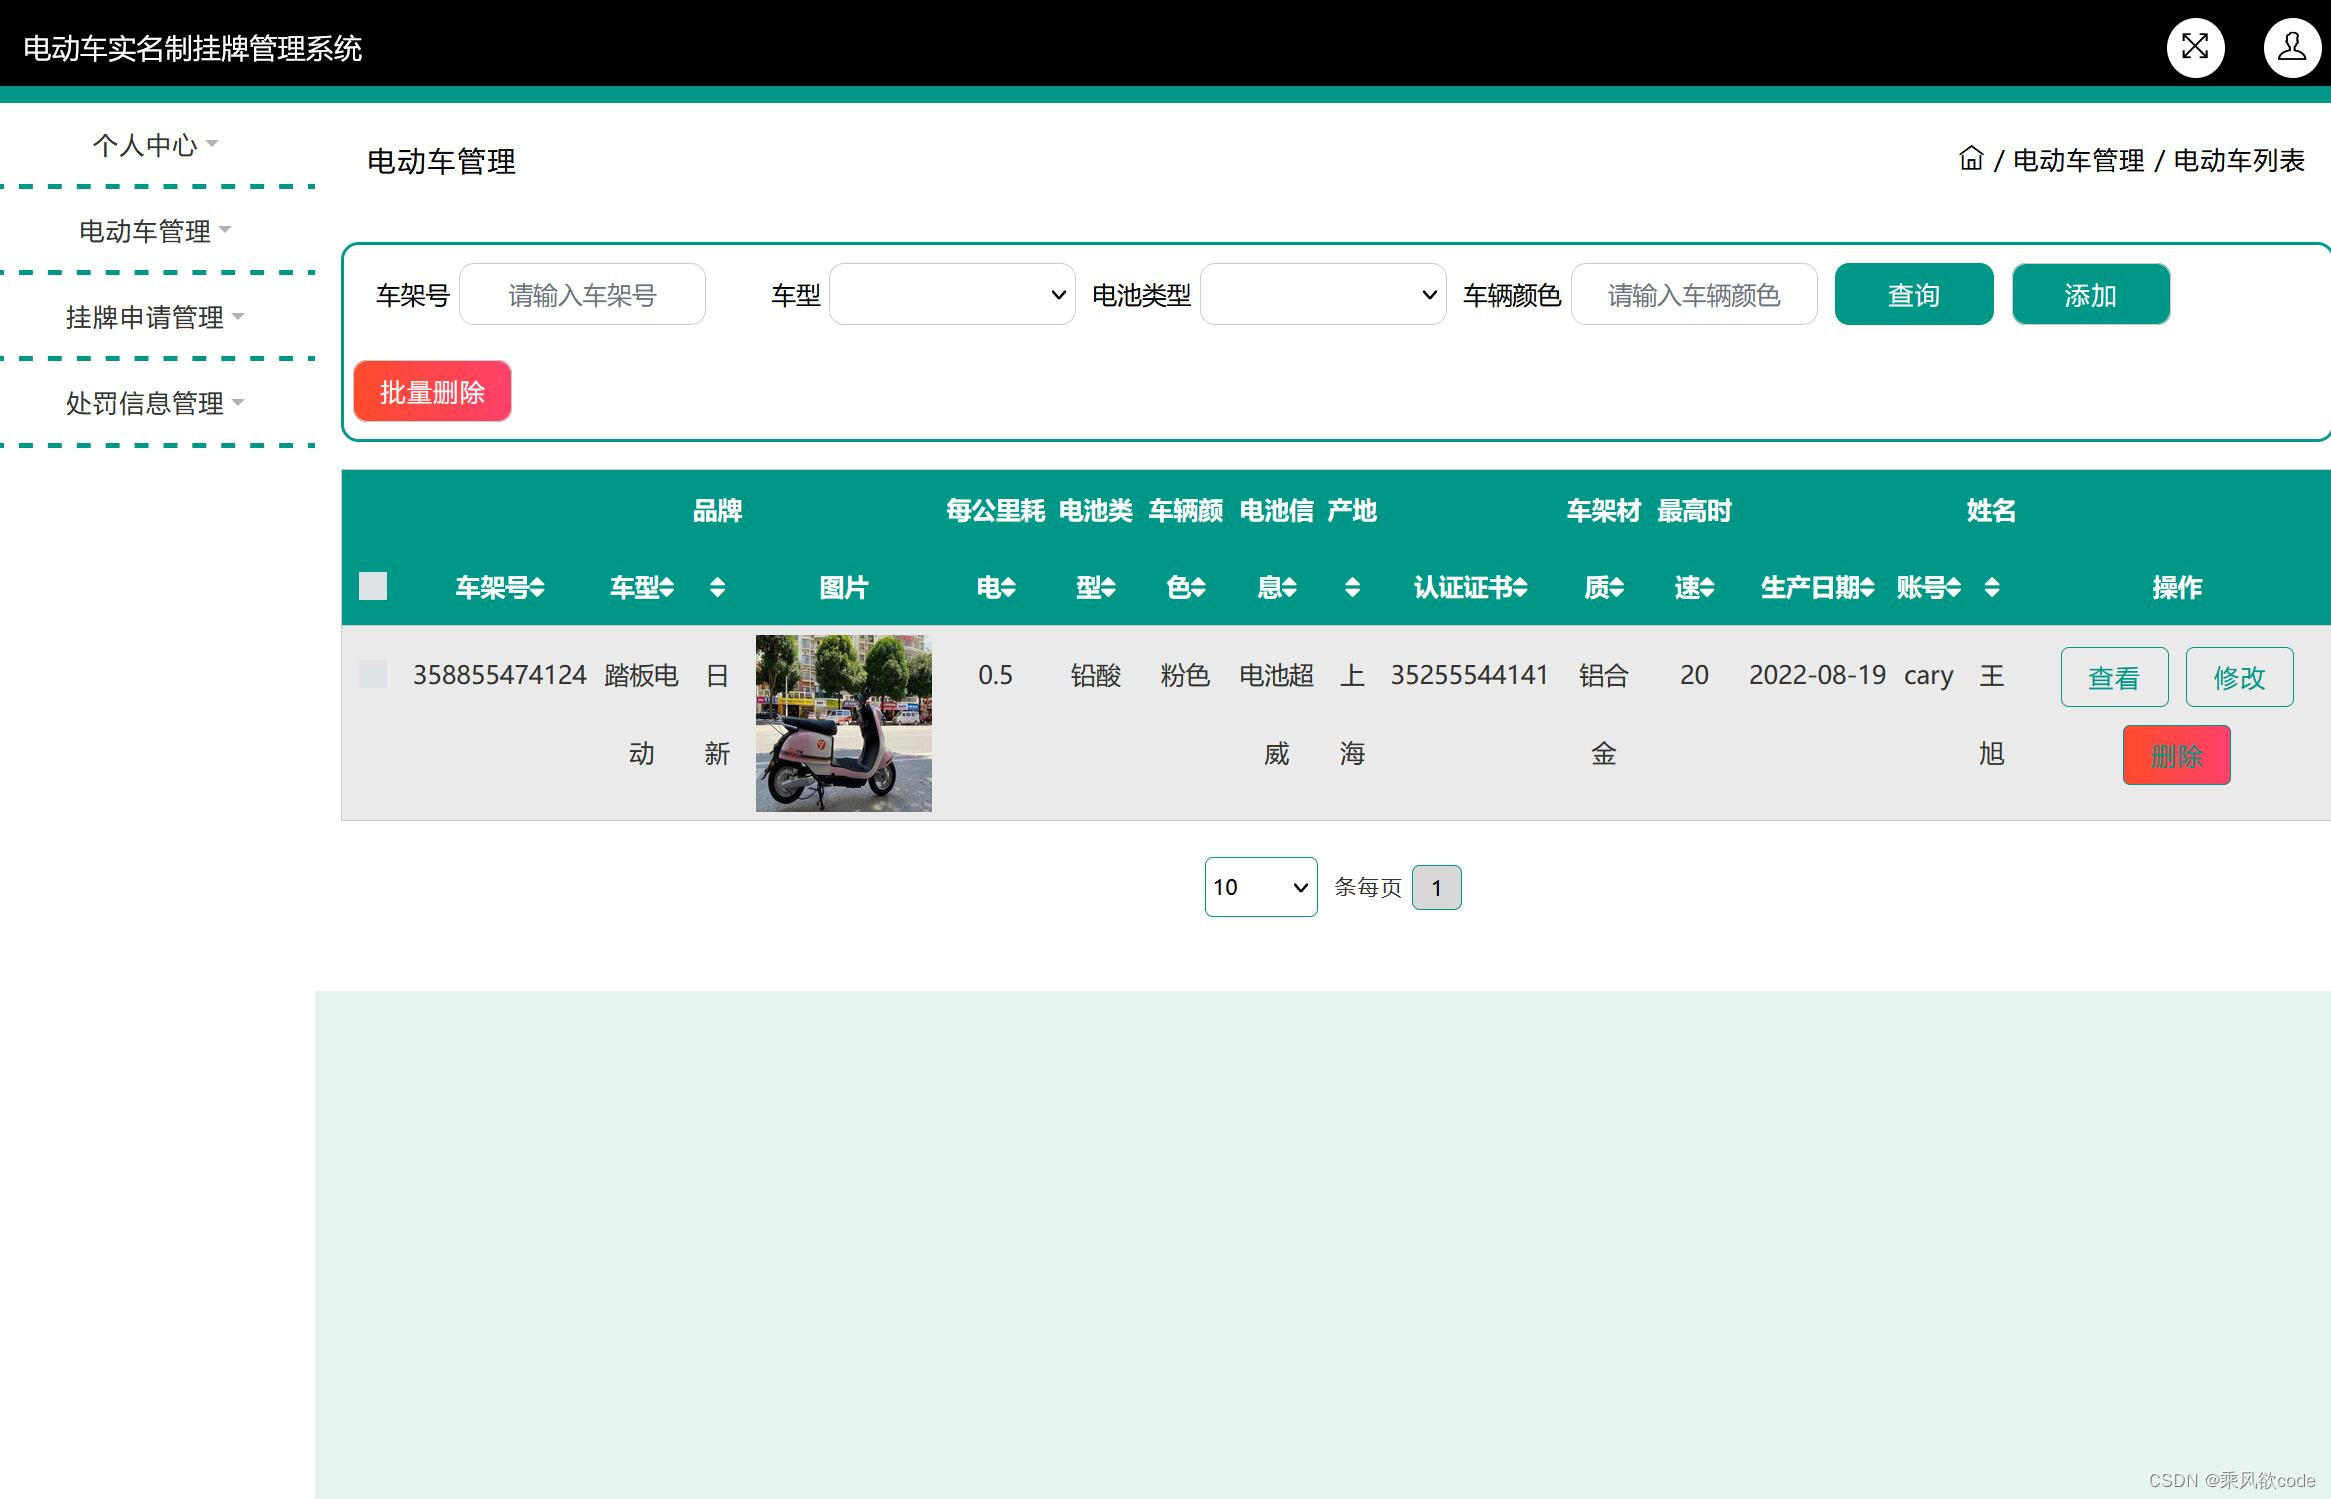Sort the table by 车架号 column
Viewport: 2331px width, 1499px height.
540,587
